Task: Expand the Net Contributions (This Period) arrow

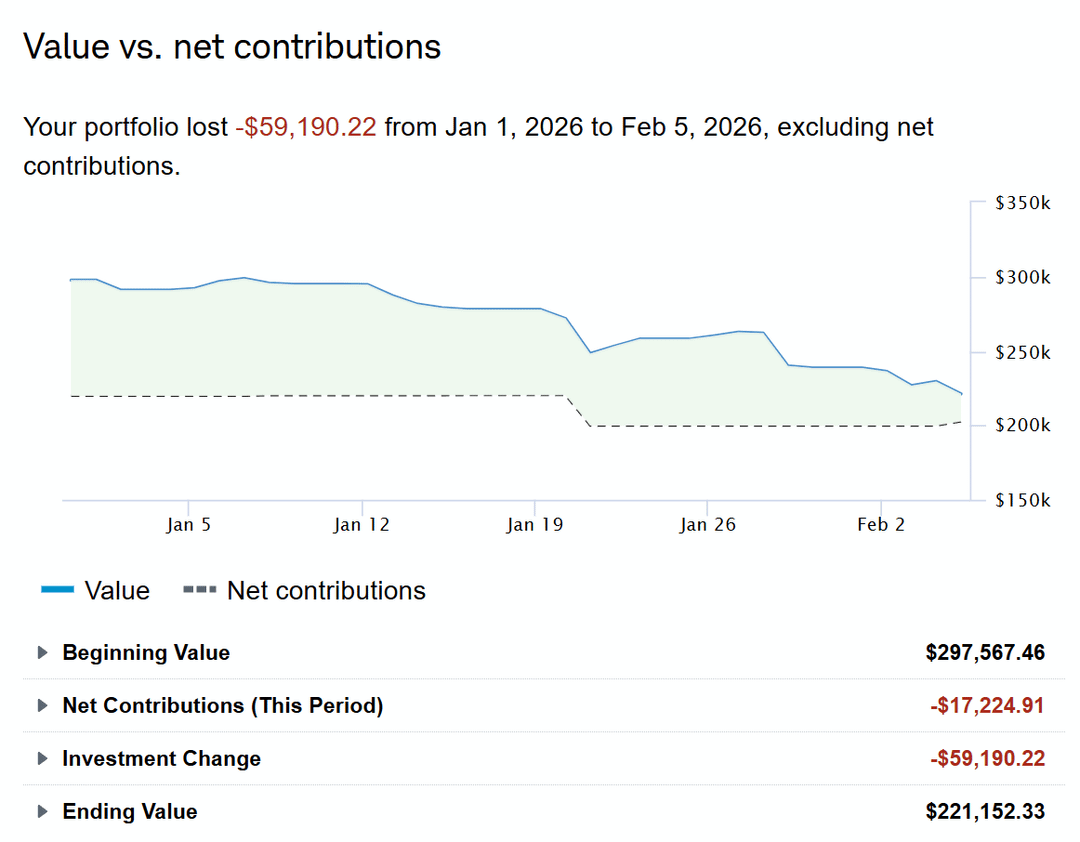Action: (x=42, y=706)
